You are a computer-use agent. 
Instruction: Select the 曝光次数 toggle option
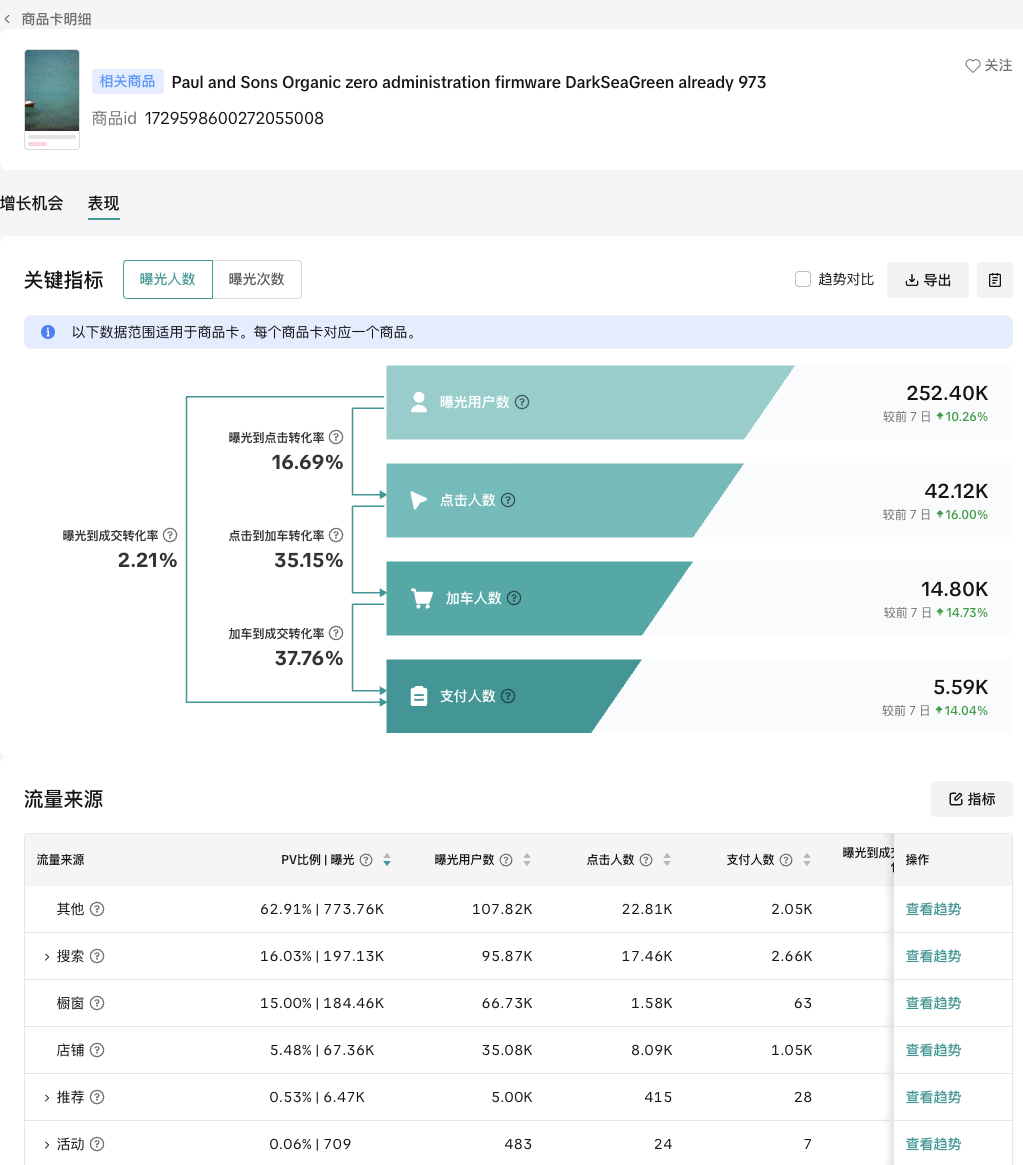pyautogui.click(x=257, y=280)
